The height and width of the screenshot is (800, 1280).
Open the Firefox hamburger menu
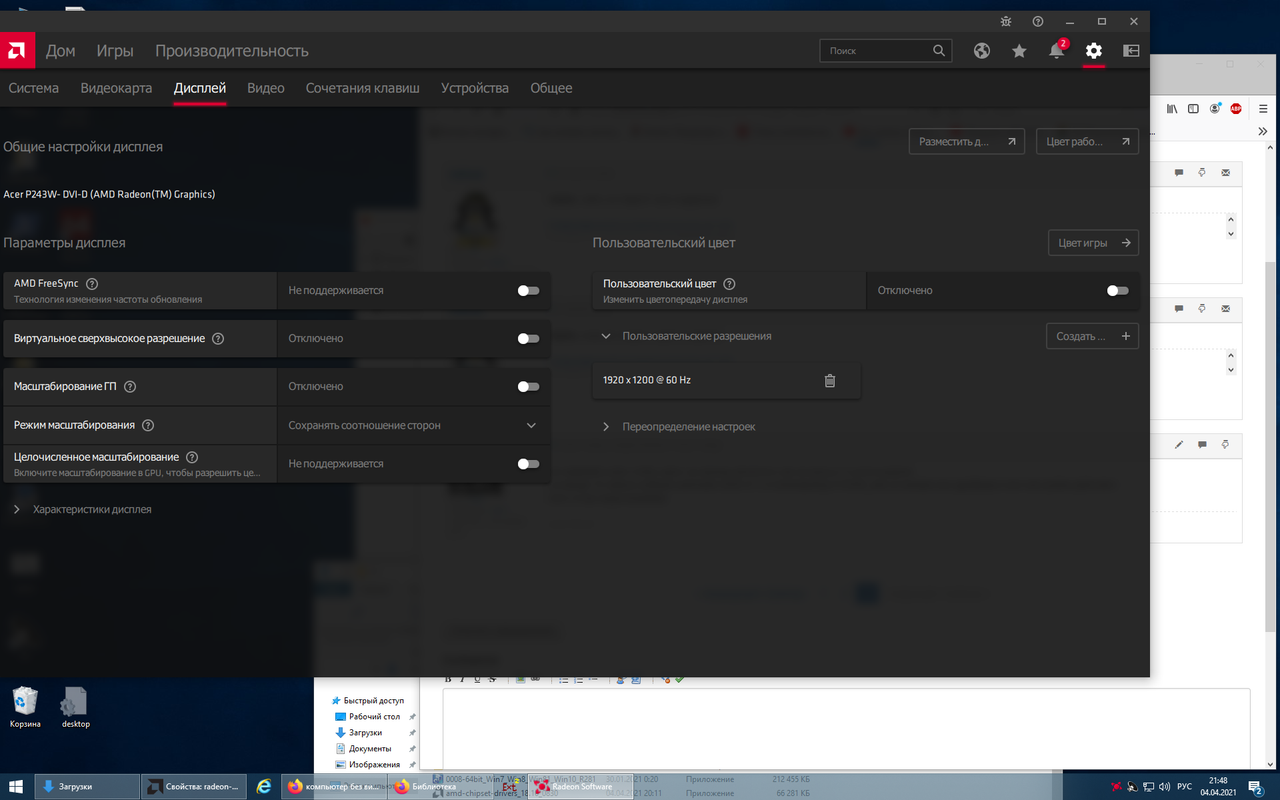pyautogui.click(x=1264, y=108)
